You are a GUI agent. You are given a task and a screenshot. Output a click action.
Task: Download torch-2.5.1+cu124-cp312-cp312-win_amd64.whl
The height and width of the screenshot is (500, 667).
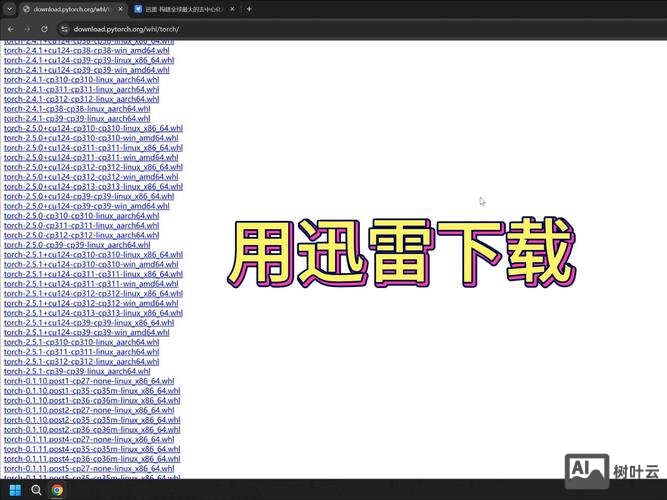click(x=91, y=303)
